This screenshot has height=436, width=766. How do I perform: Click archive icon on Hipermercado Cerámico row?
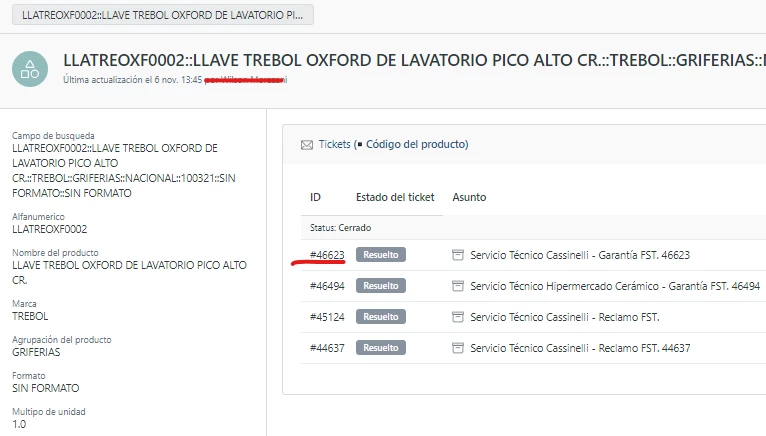coord(458,286)
